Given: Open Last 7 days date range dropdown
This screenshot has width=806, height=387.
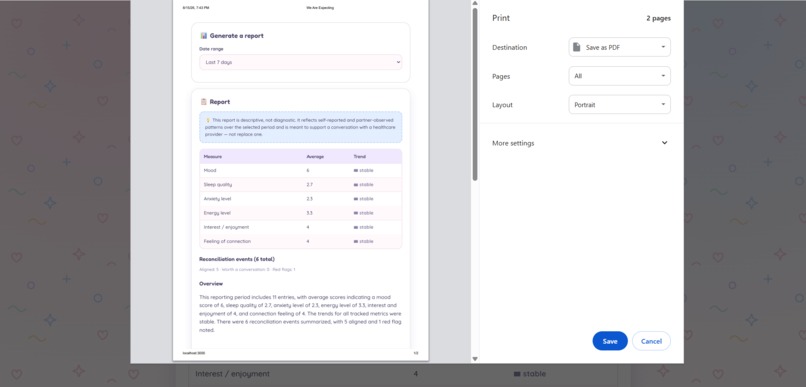Looking at the screenshot, I should (301, 62).
